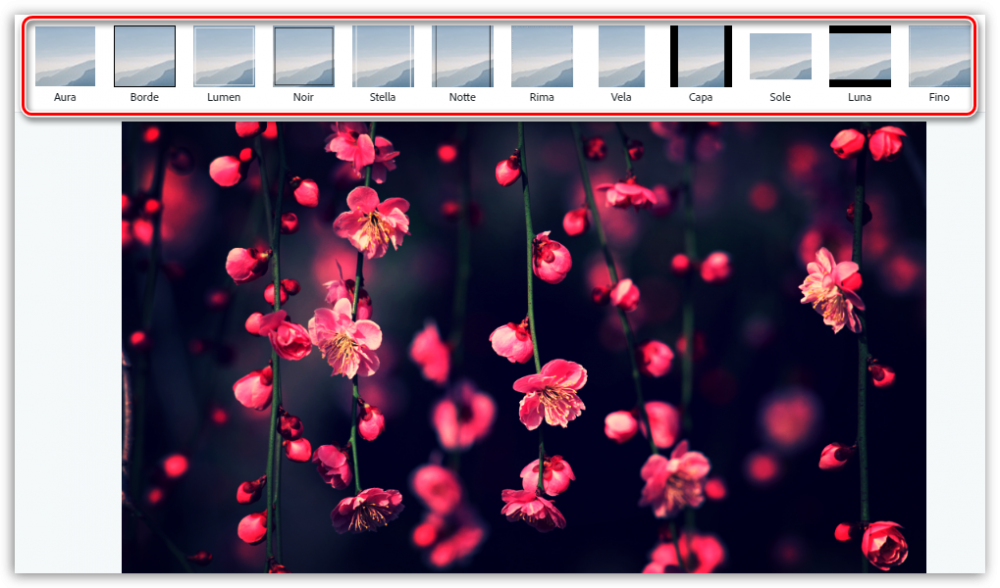
Task: Pick the Sole white border frame thumbnail
Action: pyautogui.click(x=780, y=56)
